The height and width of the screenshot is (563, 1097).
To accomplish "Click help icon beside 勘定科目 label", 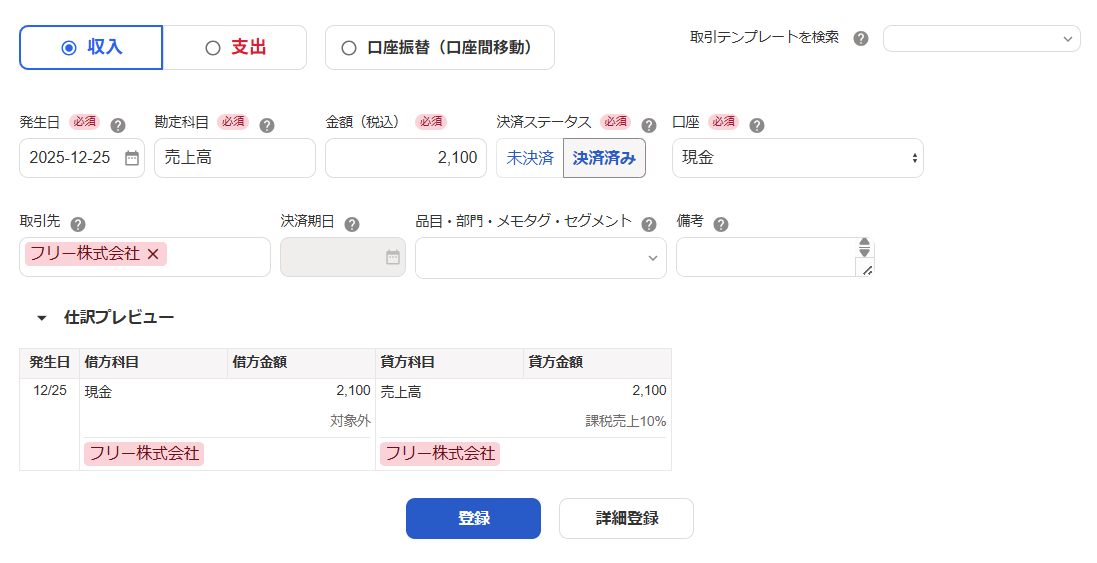I will pyautogui.click(x=267, y=125).
